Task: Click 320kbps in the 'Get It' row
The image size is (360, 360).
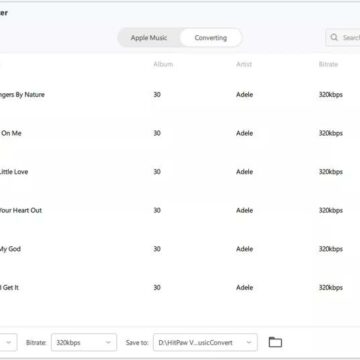Action: [x=331, y=287]
